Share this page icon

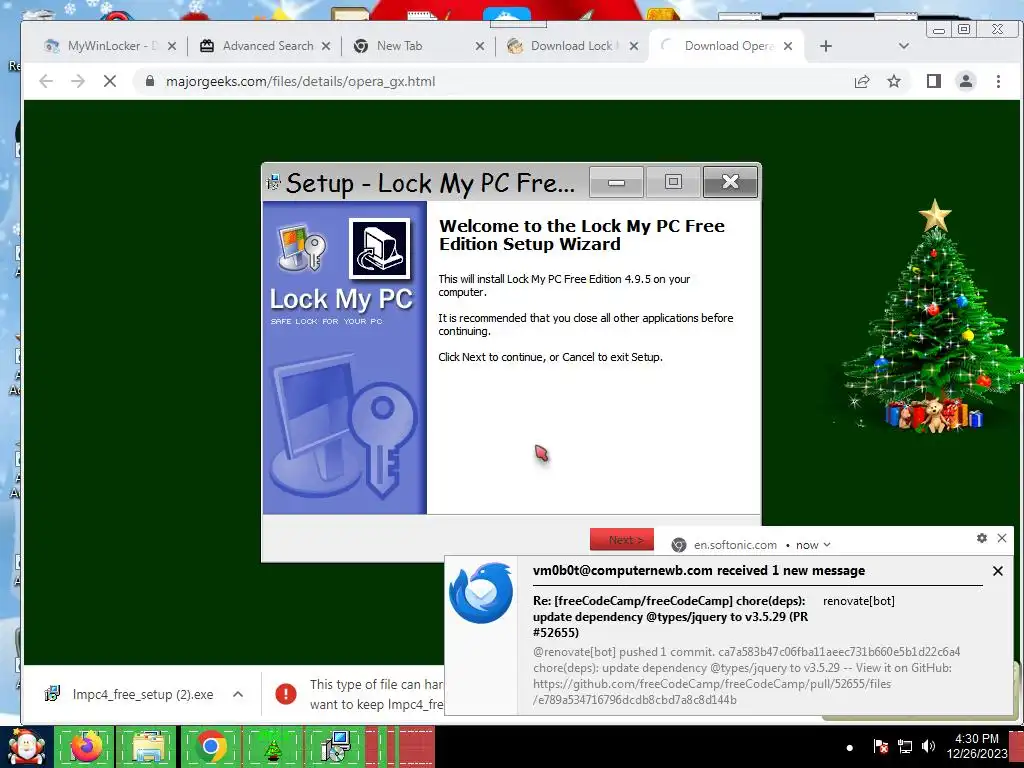coord(862,81)
